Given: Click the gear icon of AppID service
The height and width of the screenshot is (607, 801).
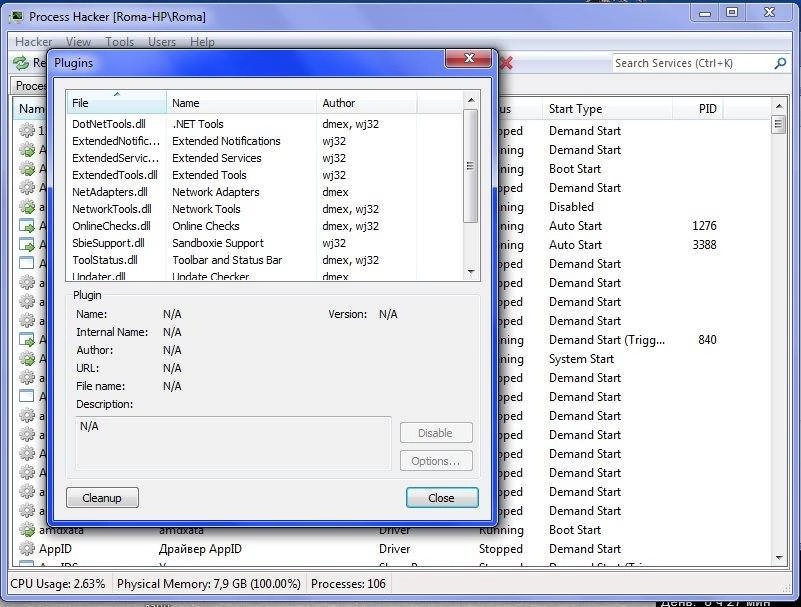Looking at the screenshot, I should click(27, 549).
